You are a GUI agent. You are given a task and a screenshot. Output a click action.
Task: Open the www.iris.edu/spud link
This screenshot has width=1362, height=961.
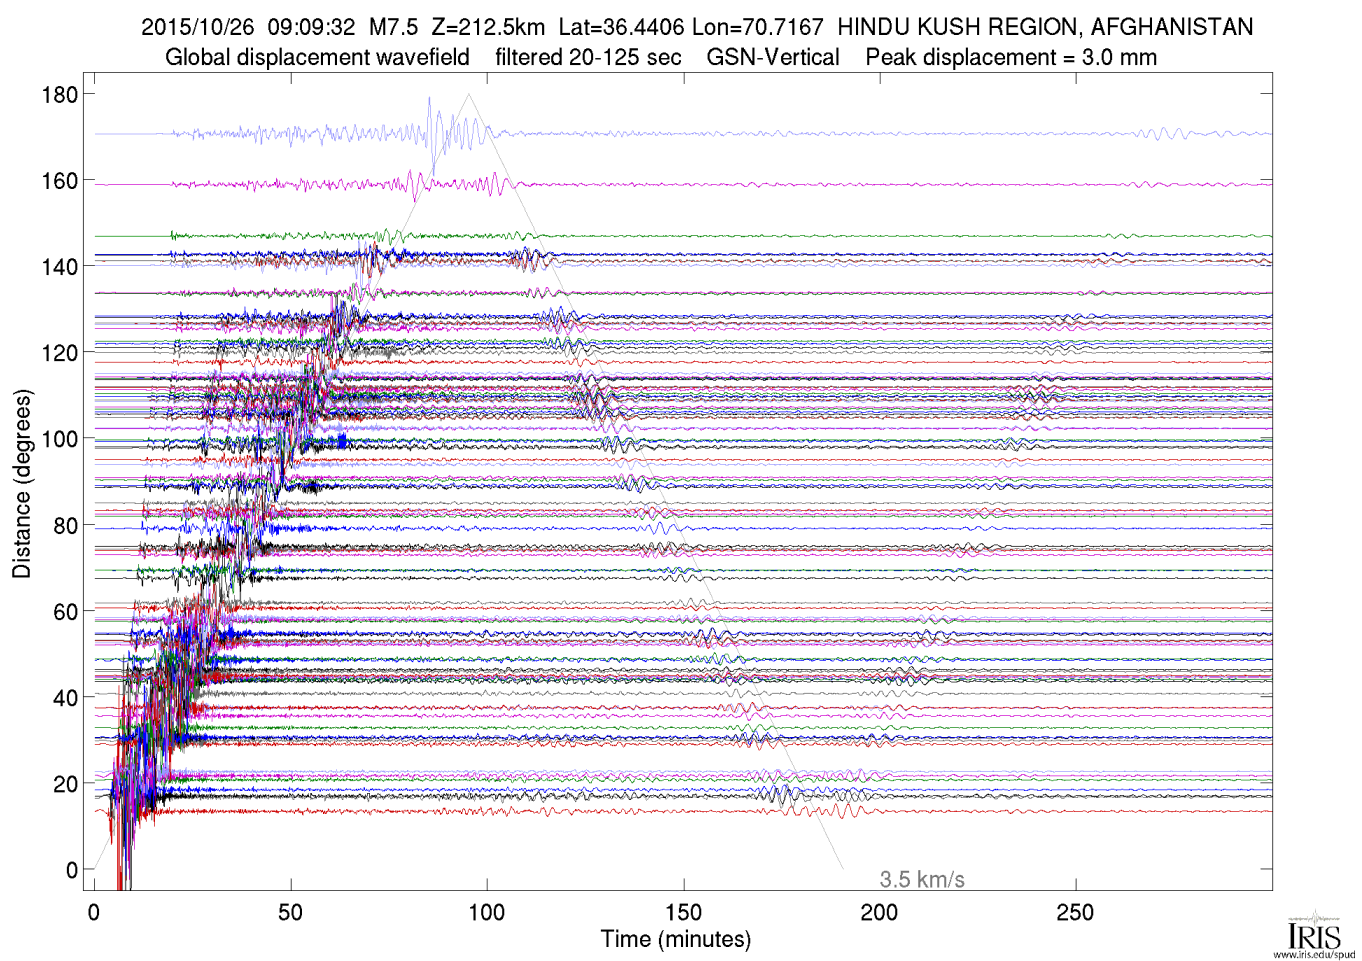(1313, 955)
